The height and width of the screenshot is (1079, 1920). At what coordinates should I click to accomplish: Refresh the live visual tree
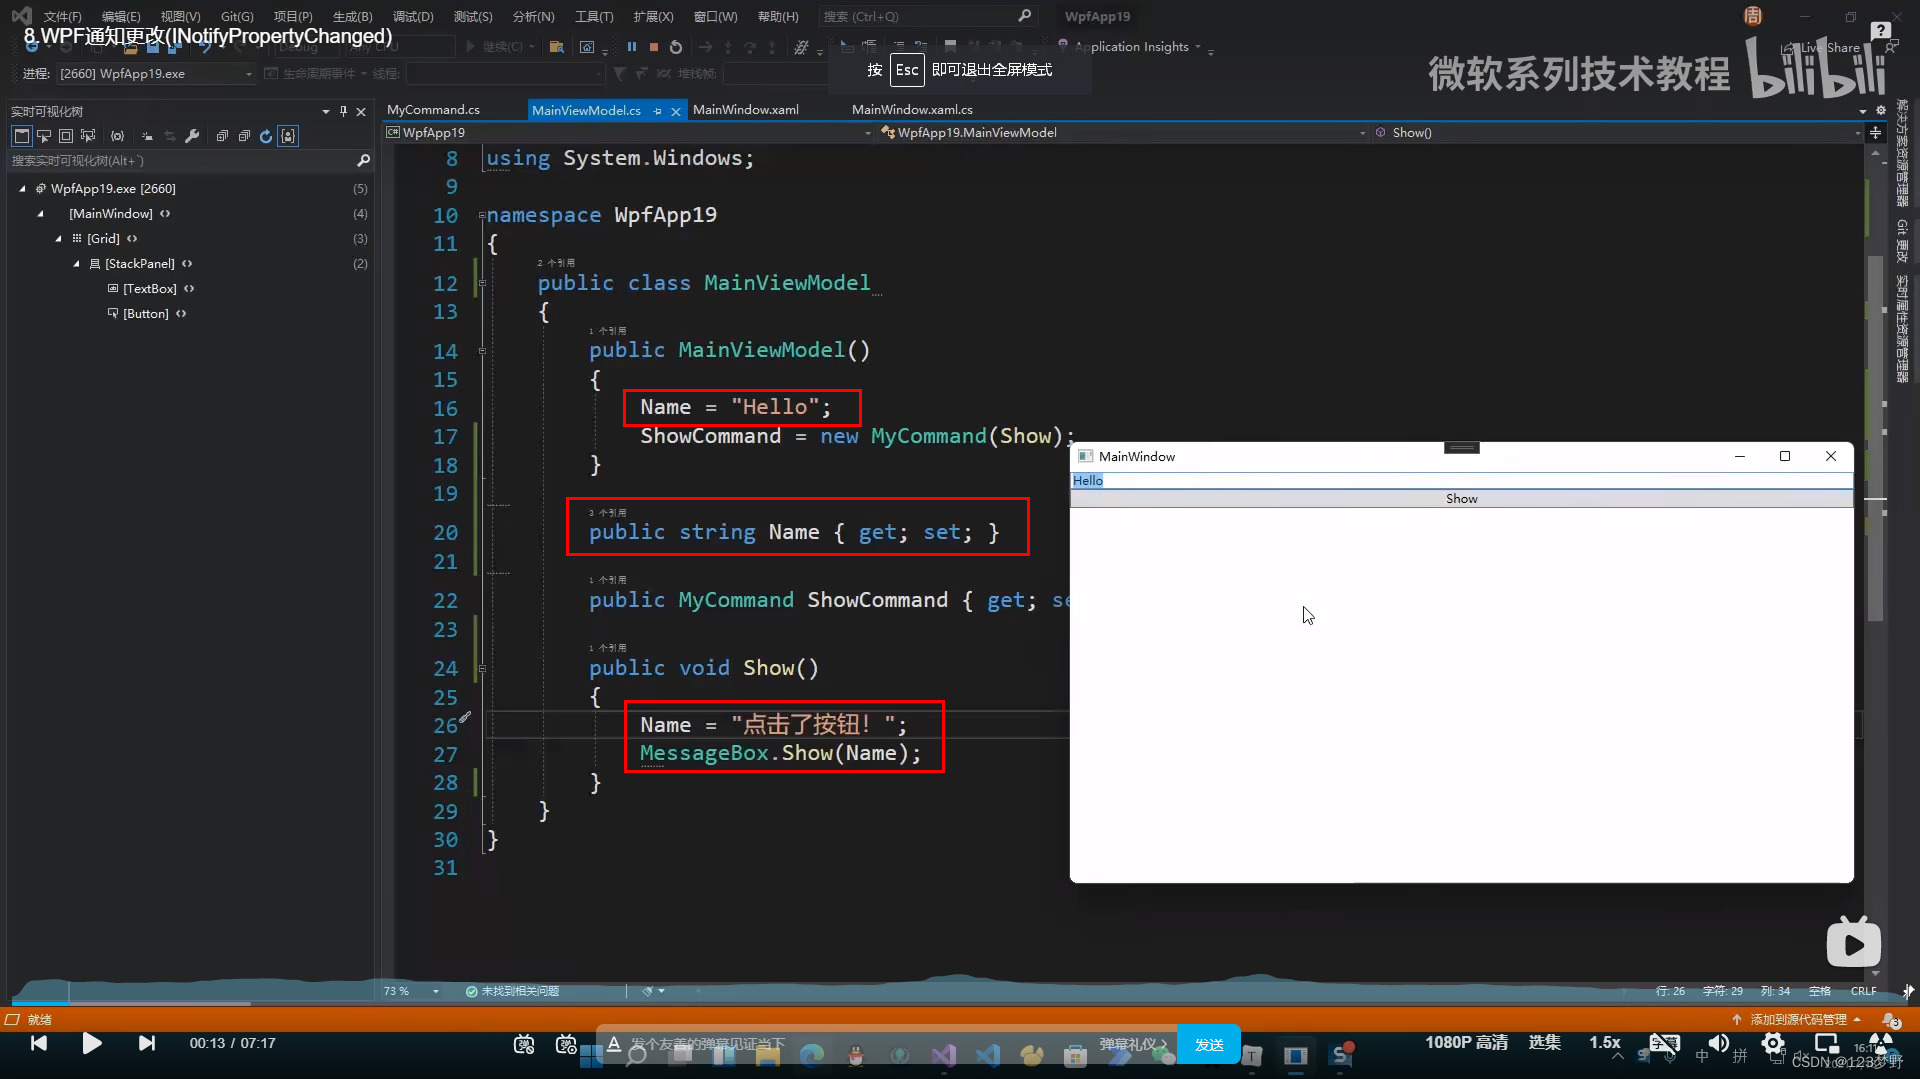coord(266,136)
